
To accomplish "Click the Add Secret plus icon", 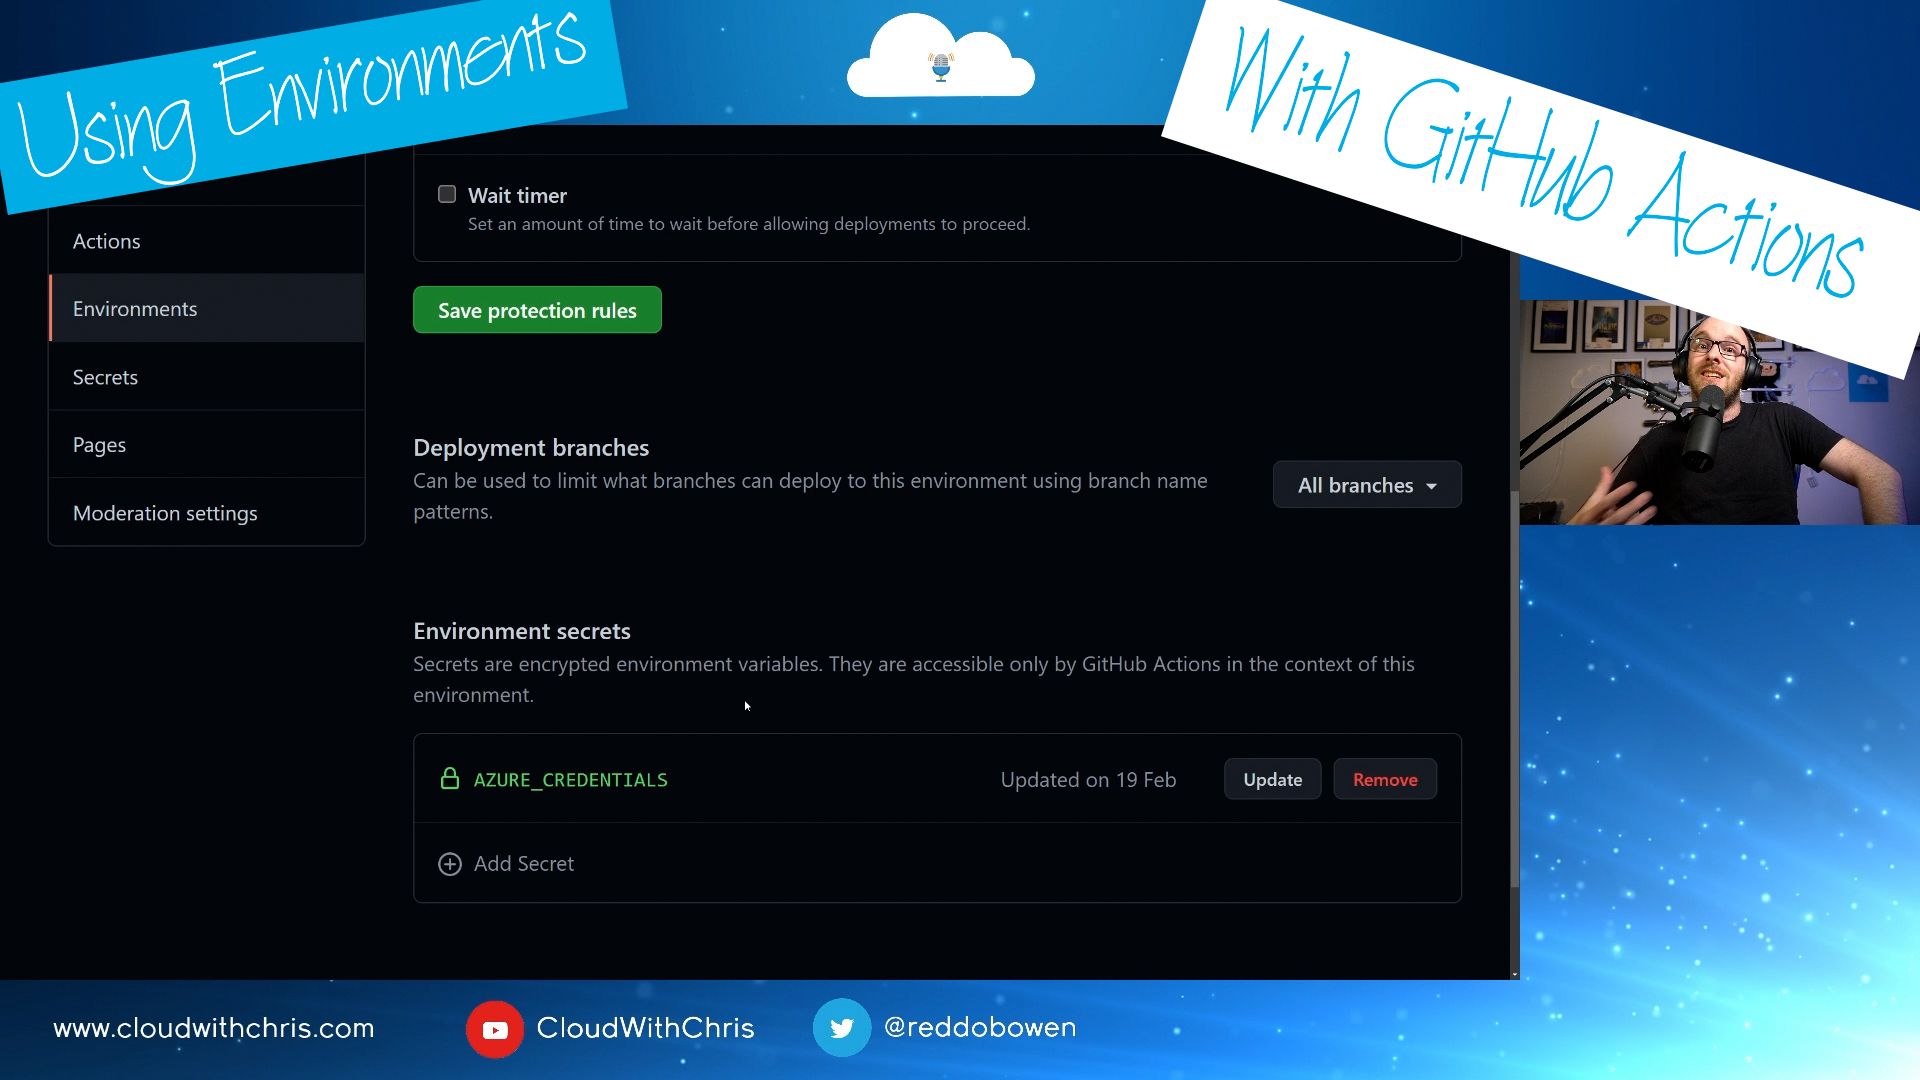I will point(450,864).
